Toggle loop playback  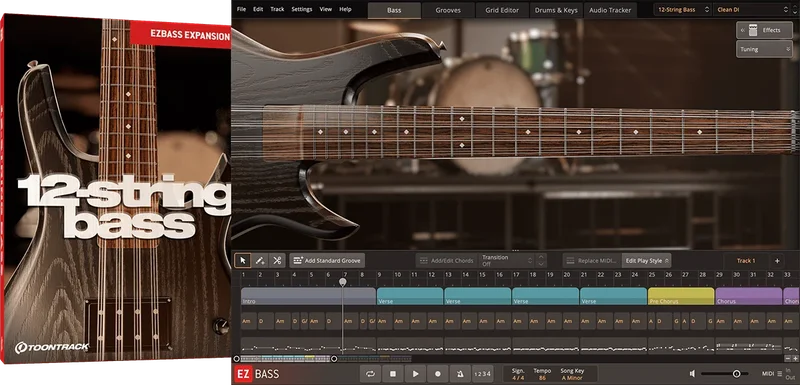click(370, 374)
